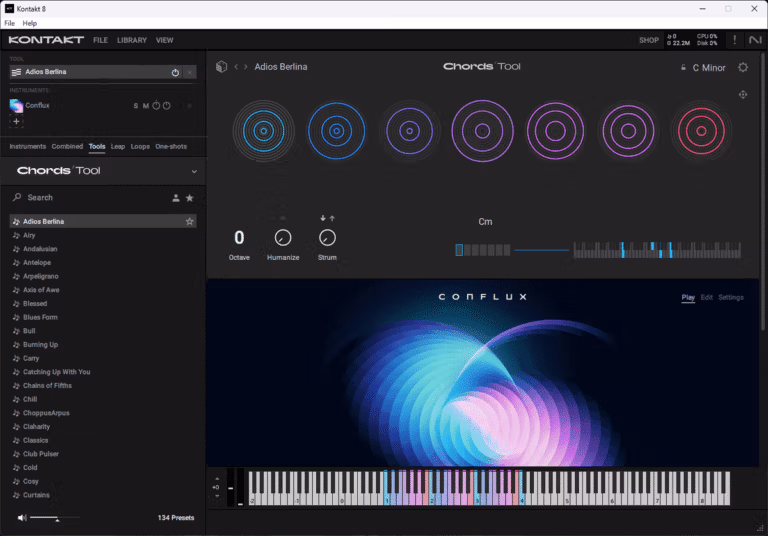The width and height of the screenshot is (768, 536).
Task: Open the One-shots browser tab
Action: (x=171, y=146)
